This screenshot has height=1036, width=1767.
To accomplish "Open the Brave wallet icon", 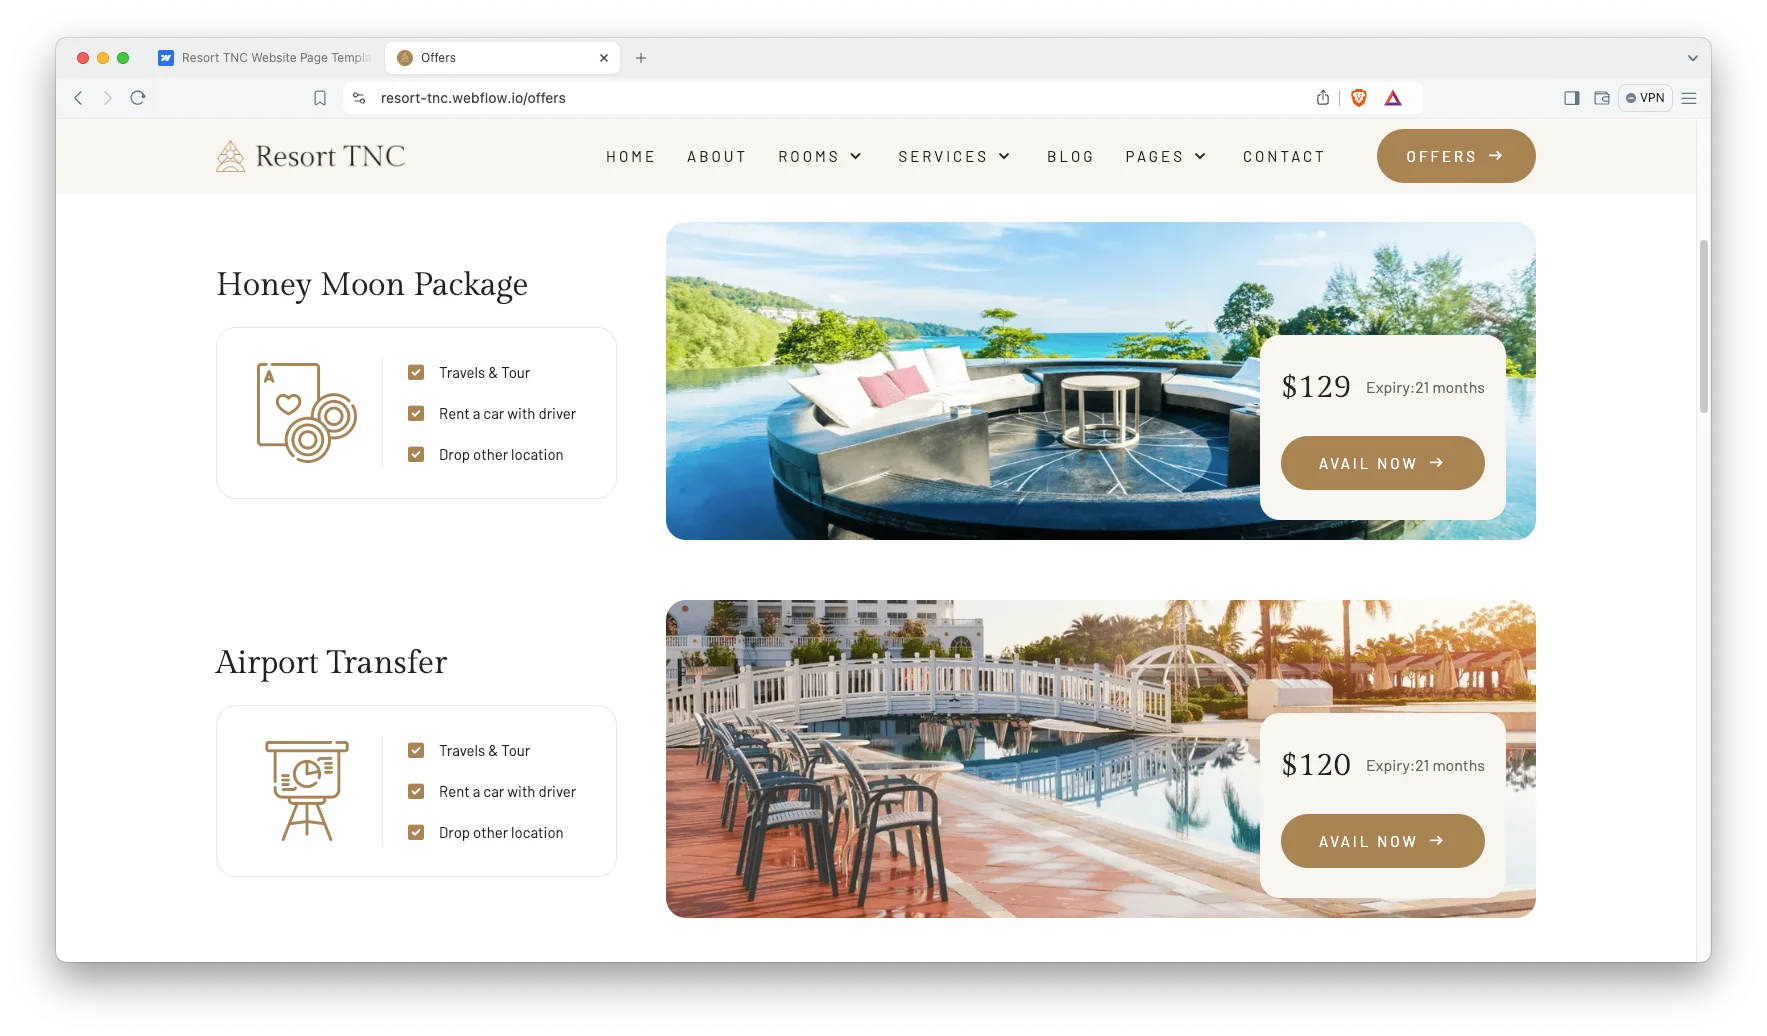I will pyautogui.click(x=1602, y=98).
